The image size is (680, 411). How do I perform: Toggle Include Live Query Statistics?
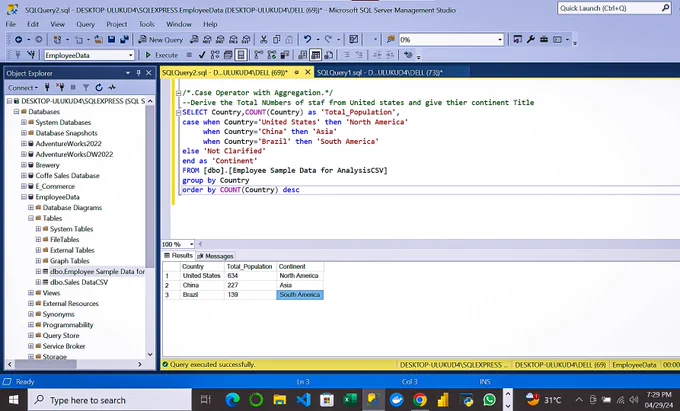coord(272,55)
